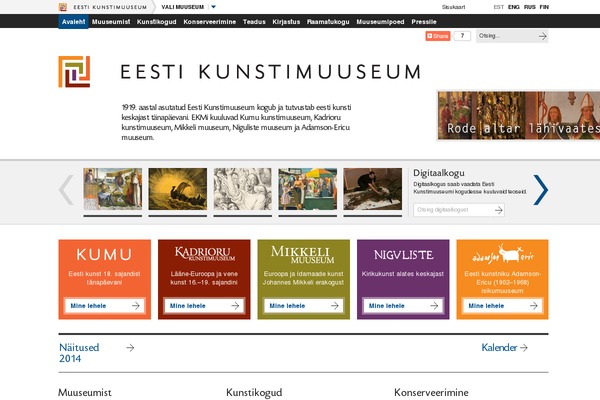
Task: Click Mine lehele button for Adamson-Eric
Action: coord(502,305)
